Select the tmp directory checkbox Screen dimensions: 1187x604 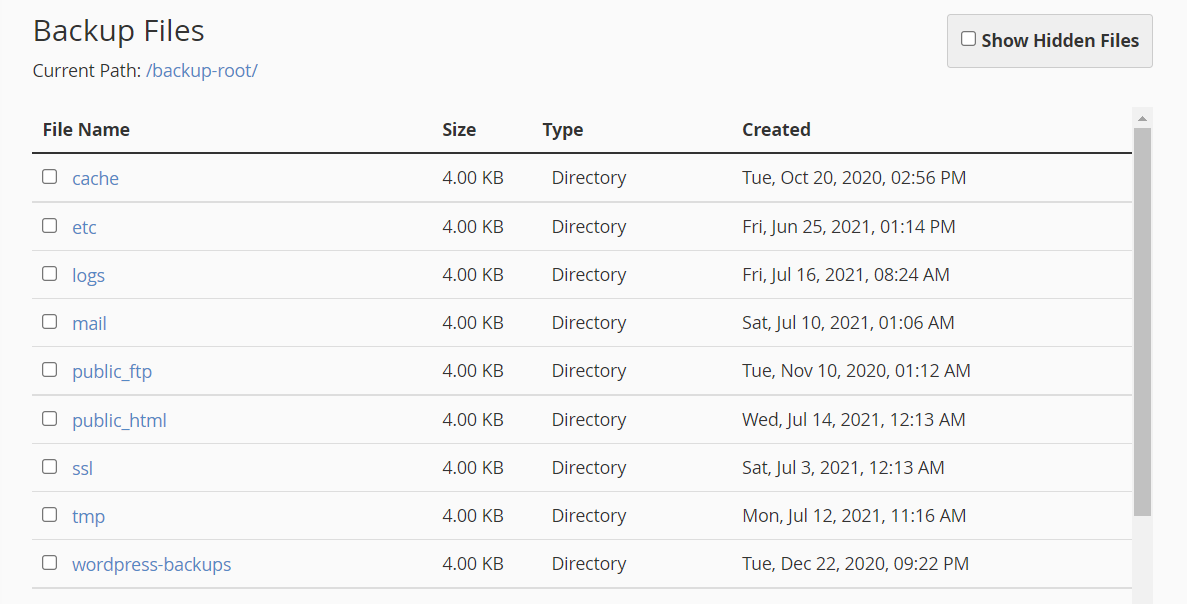(49, 515)
